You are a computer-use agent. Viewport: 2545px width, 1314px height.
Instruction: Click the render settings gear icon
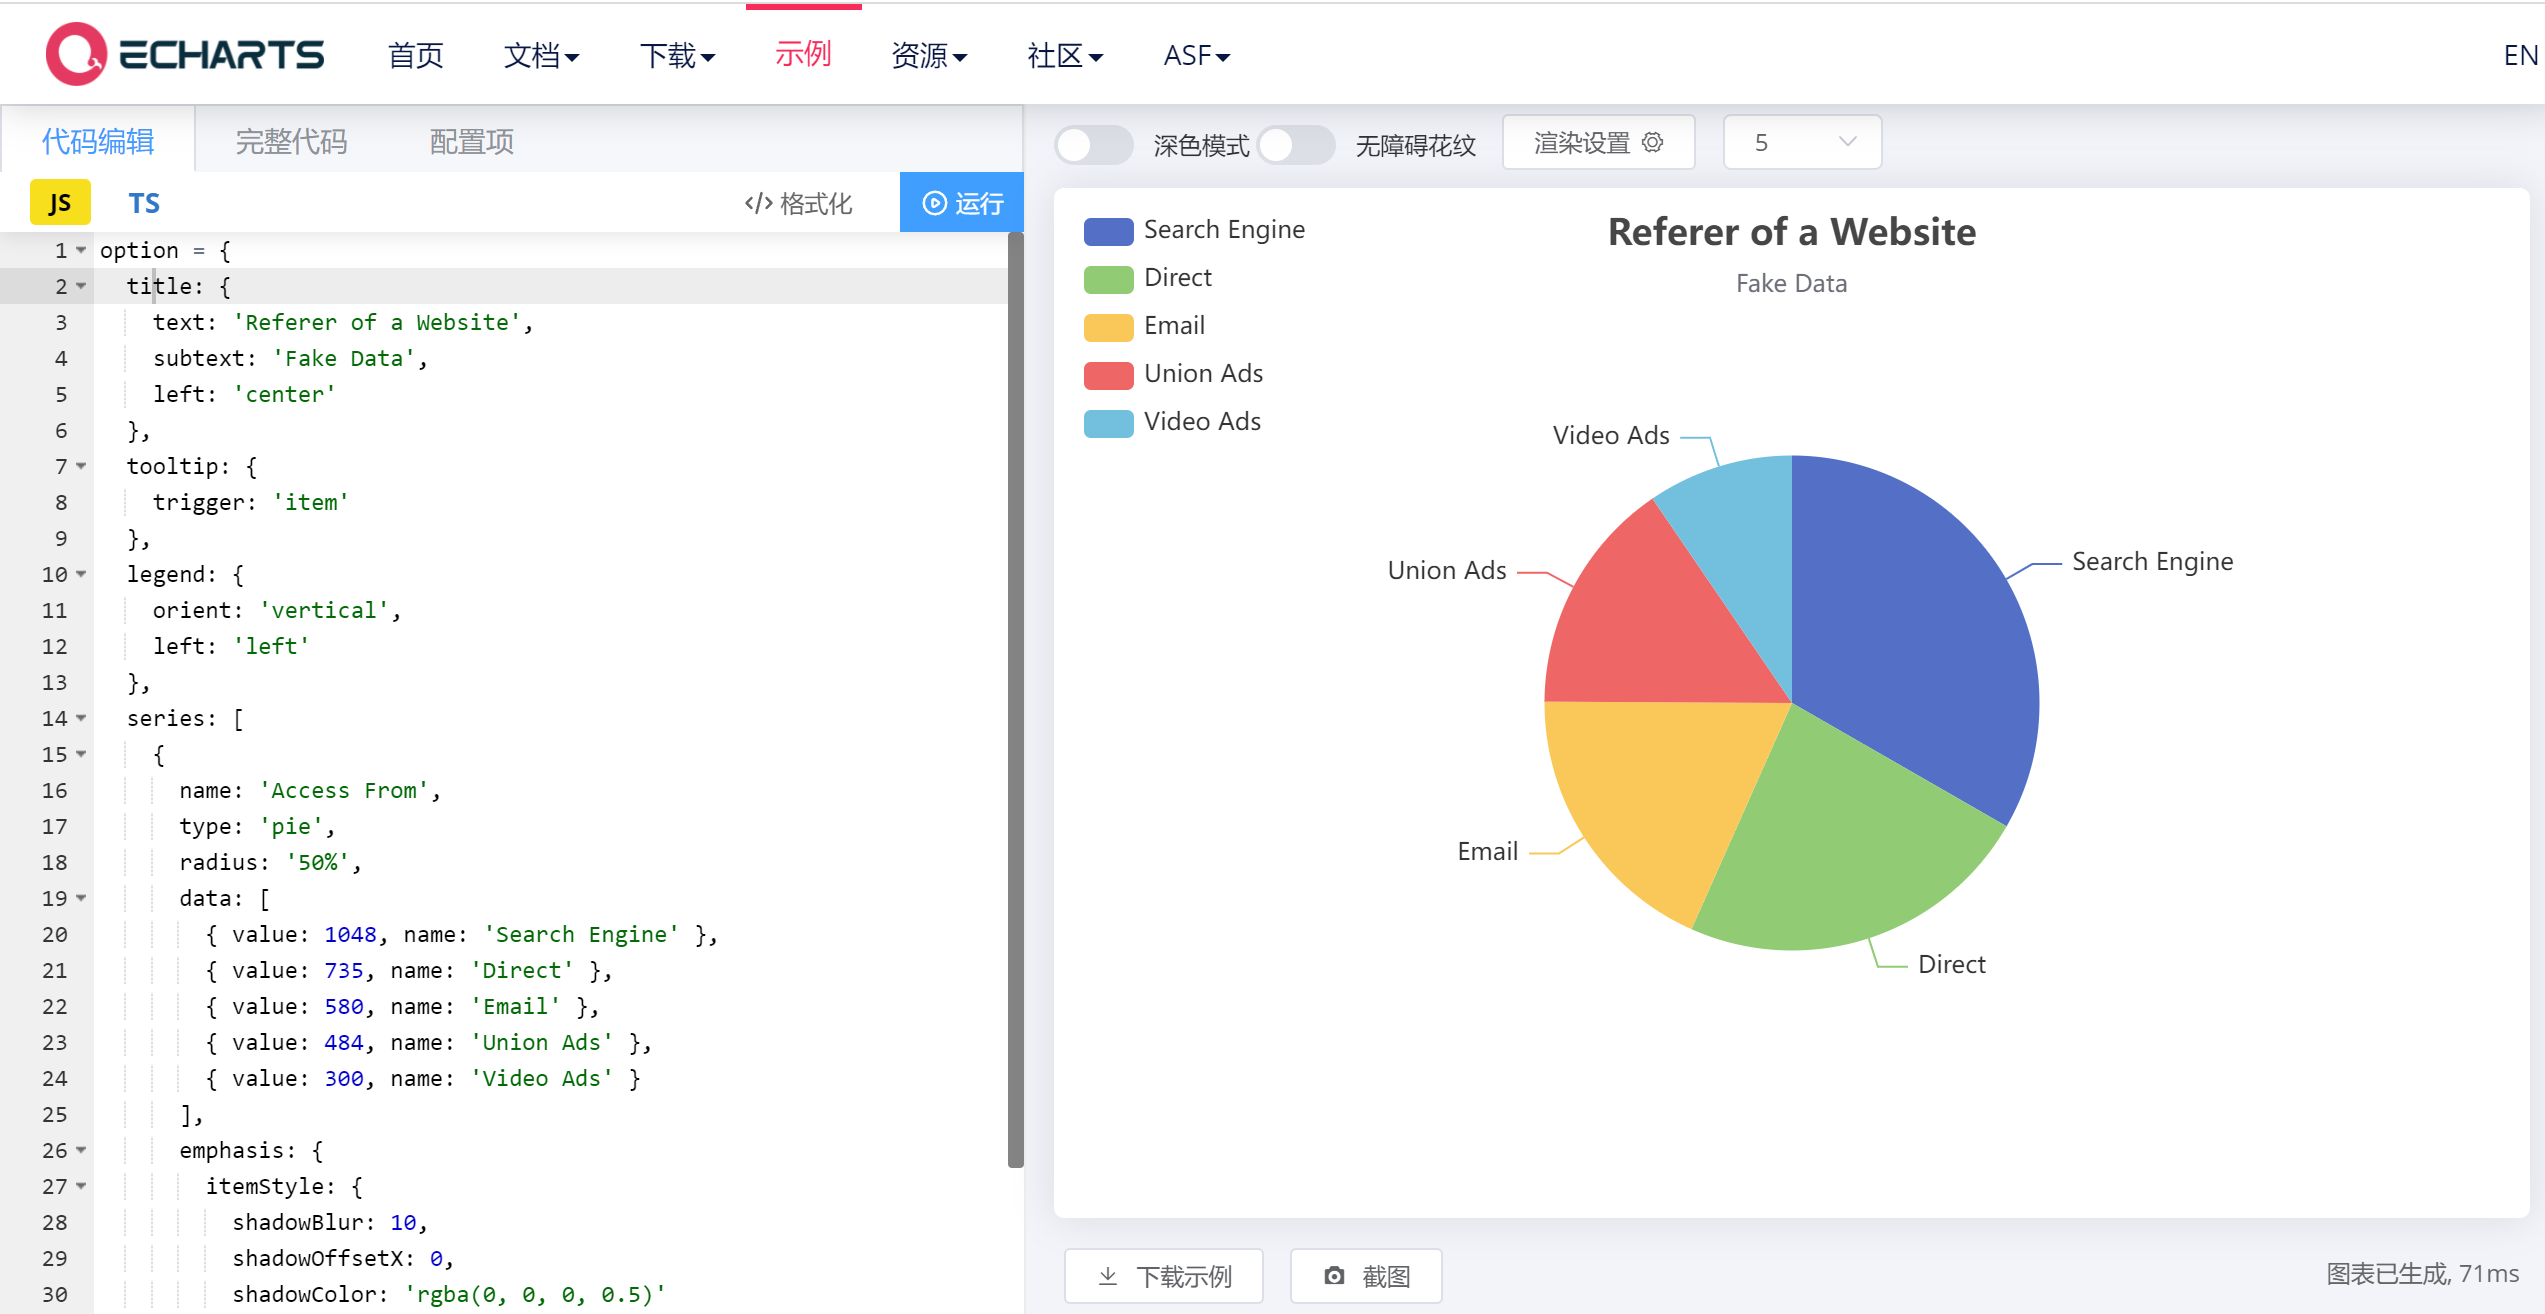[x=1653, y=142]
